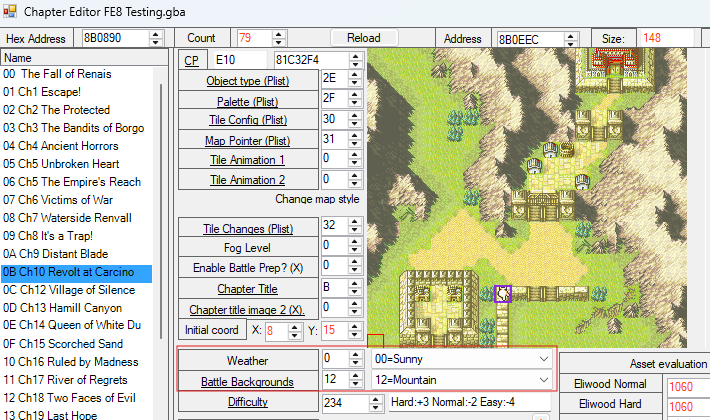Click the Map Pointer 31 spinner arrows

355,139
